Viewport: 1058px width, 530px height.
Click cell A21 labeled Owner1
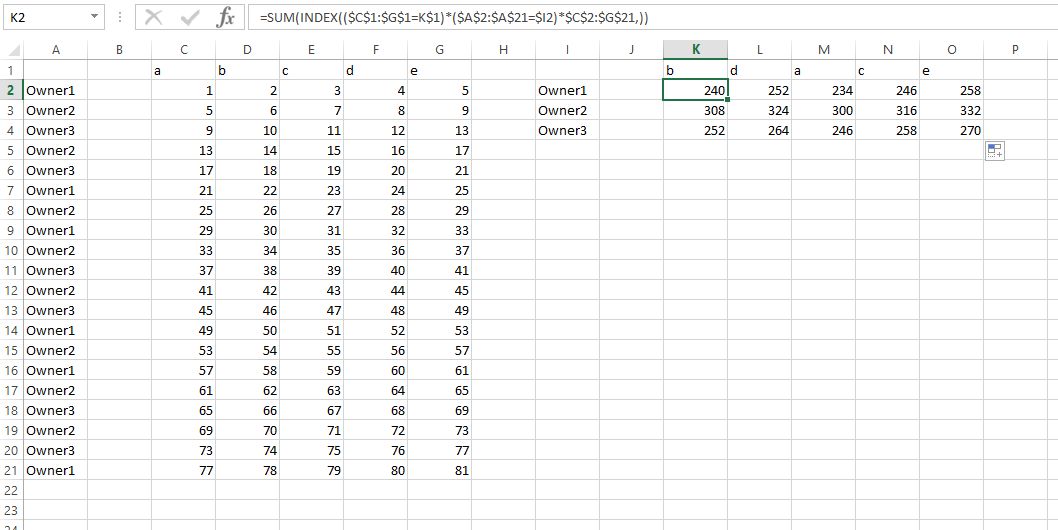(x=55, y=471)
